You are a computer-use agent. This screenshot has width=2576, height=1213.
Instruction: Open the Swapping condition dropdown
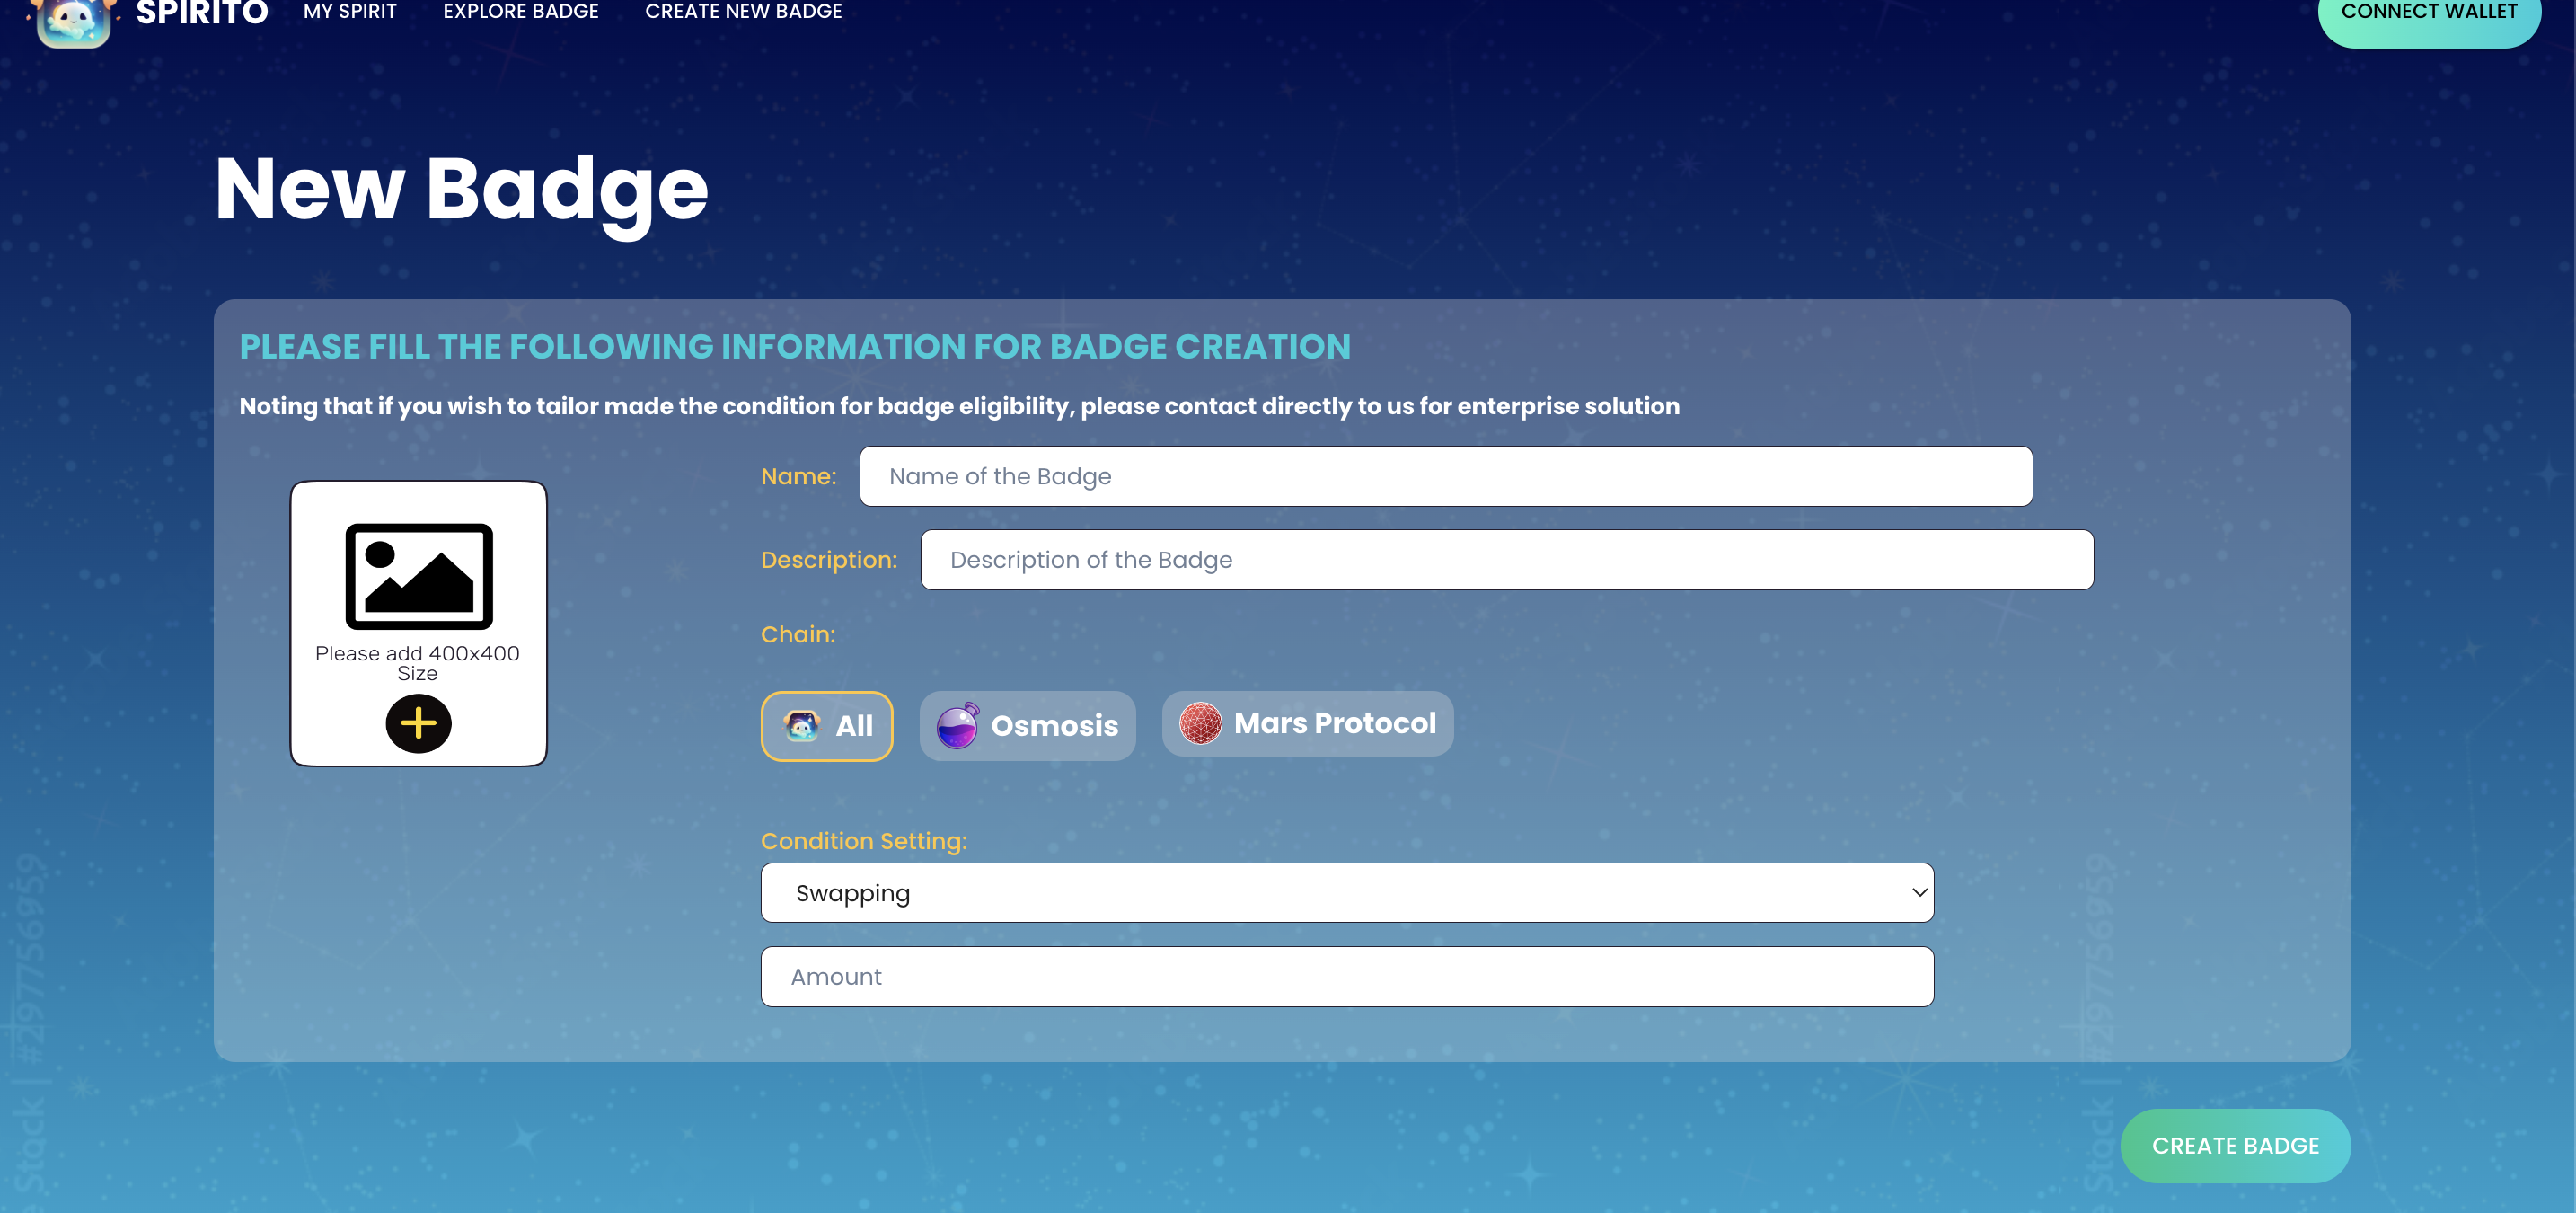click(x=1346, y=893)
